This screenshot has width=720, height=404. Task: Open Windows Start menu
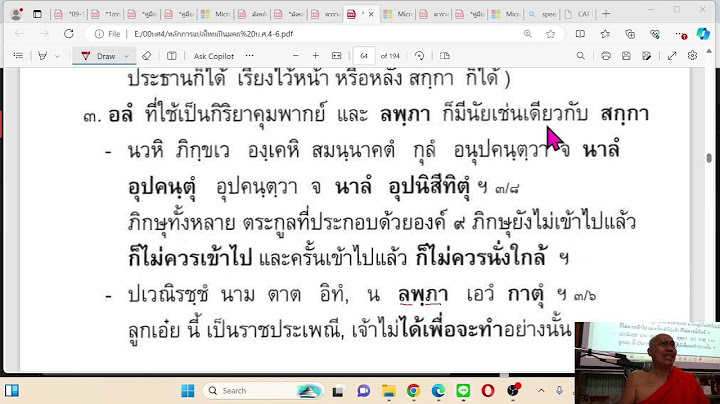(188, 391)
